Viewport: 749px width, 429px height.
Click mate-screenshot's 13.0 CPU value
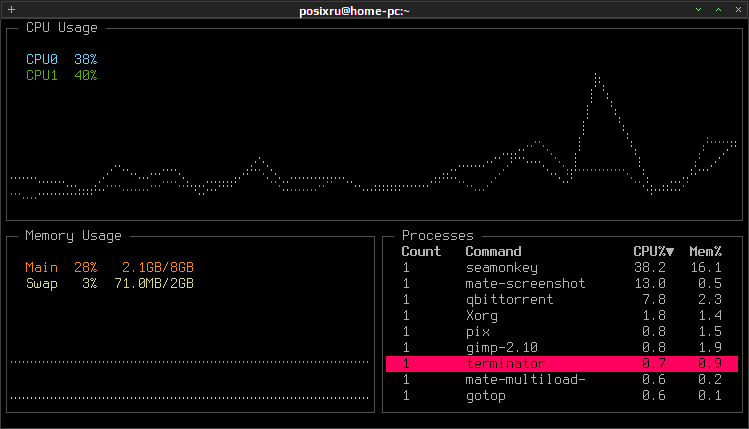650,284
